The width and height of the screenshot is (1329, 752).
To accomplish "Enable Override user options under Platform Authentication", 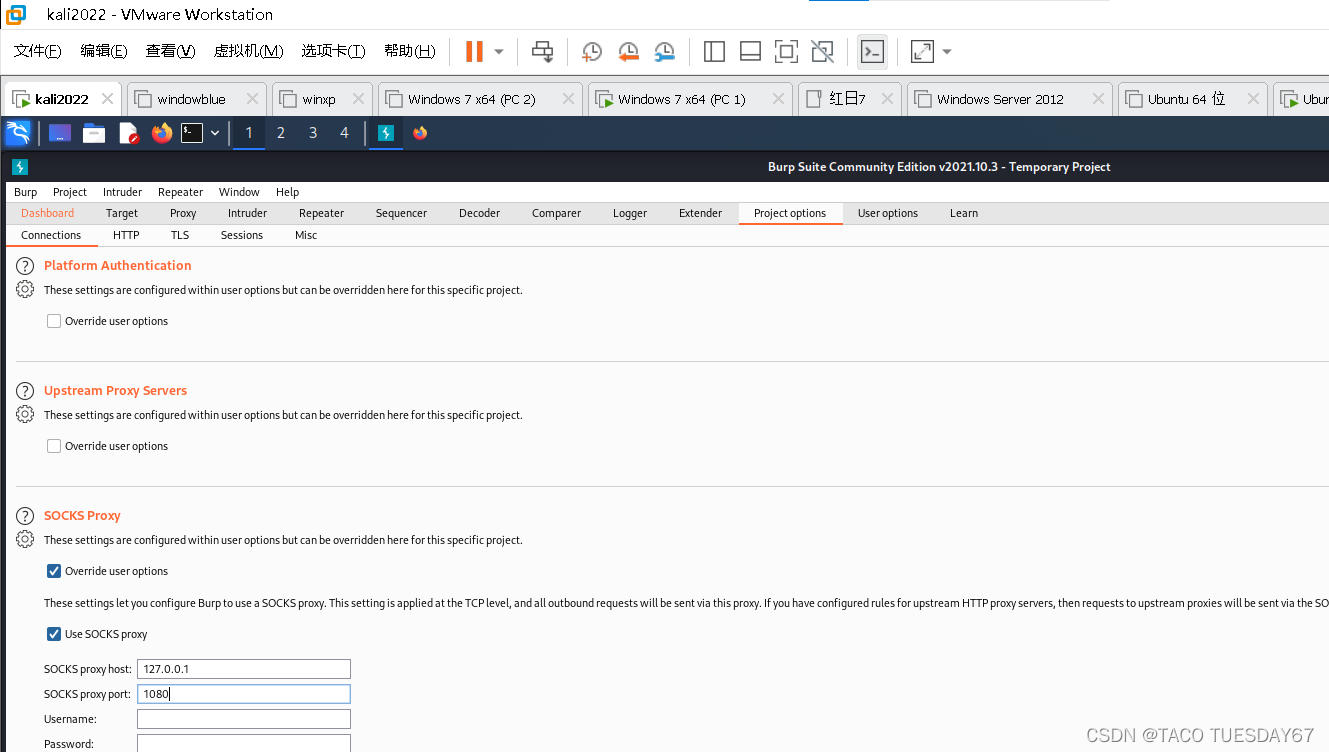I will pos(54,321).
